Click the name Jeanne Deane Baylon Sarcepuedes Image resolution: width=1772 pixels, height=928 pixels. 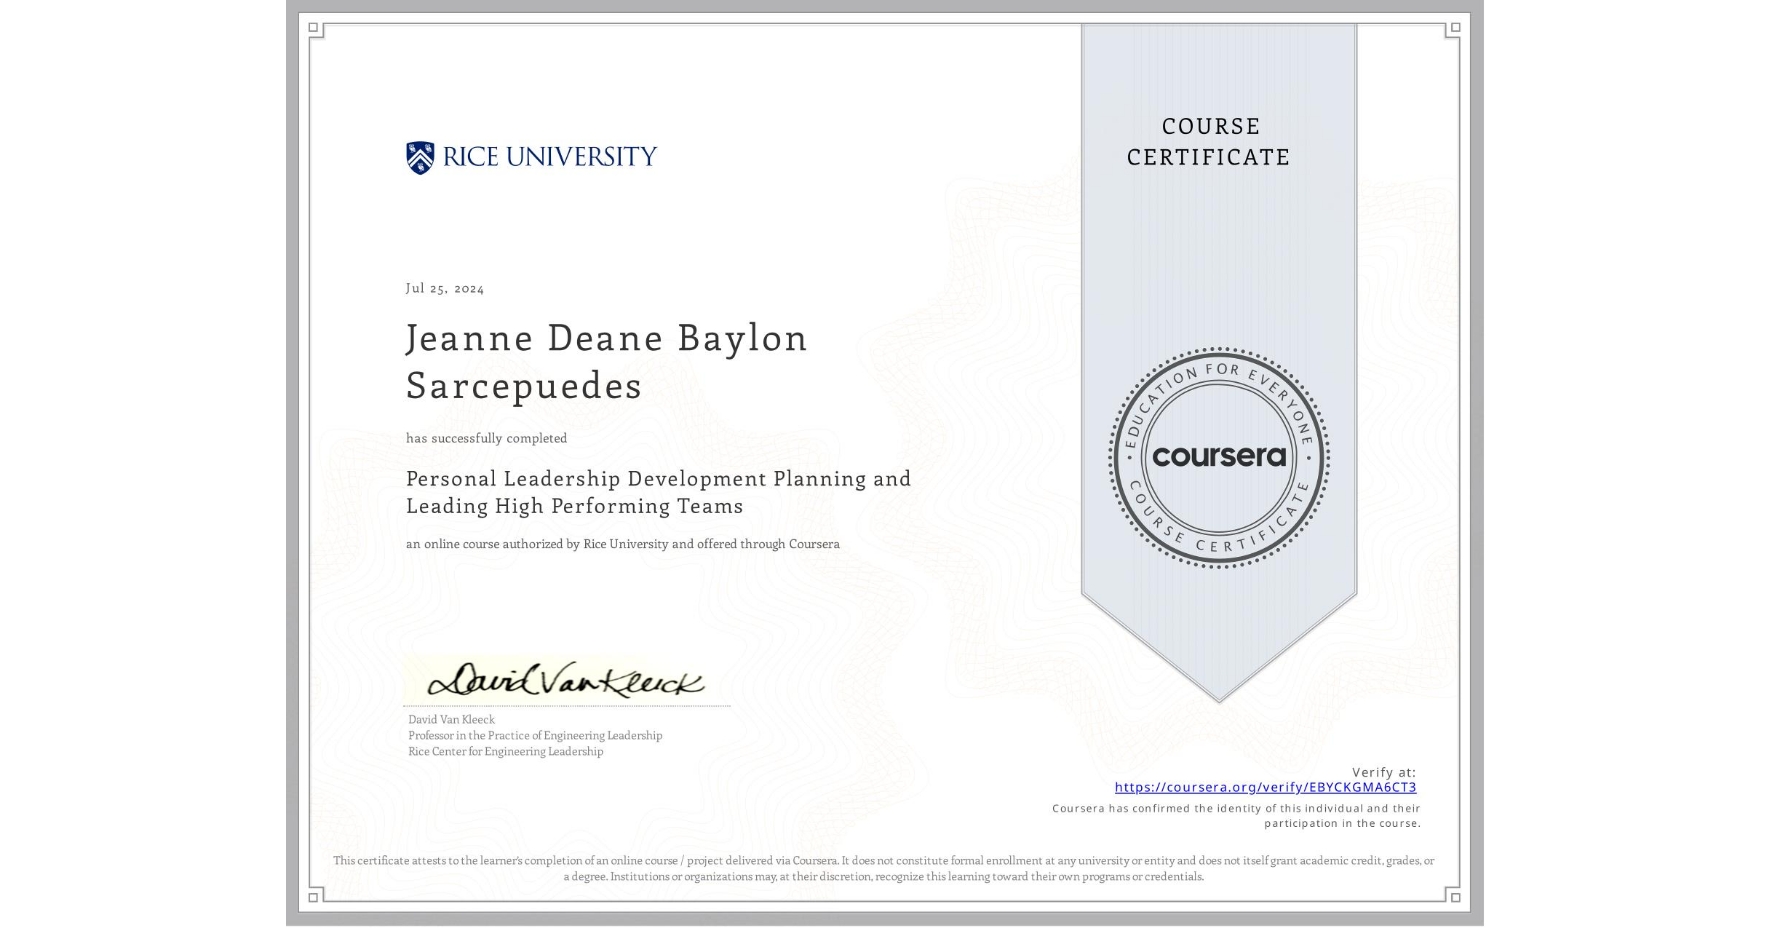tap(607, 361)
